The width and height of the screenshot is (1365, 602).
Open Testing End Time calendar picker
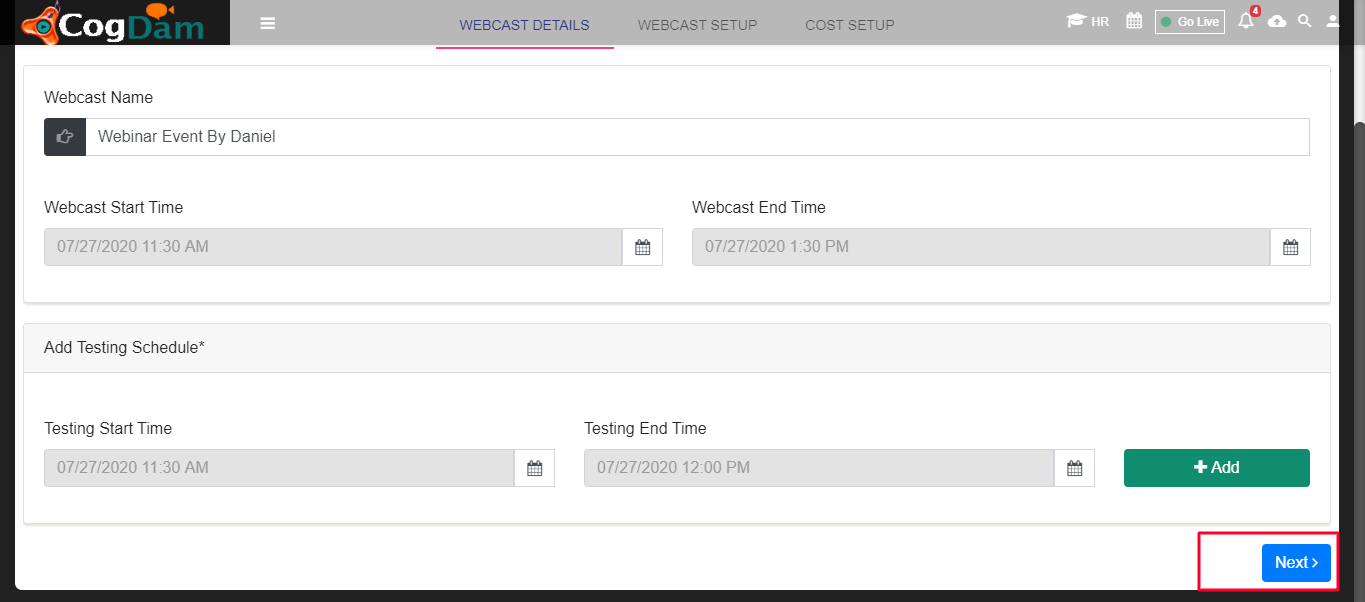click(1075, 468)
